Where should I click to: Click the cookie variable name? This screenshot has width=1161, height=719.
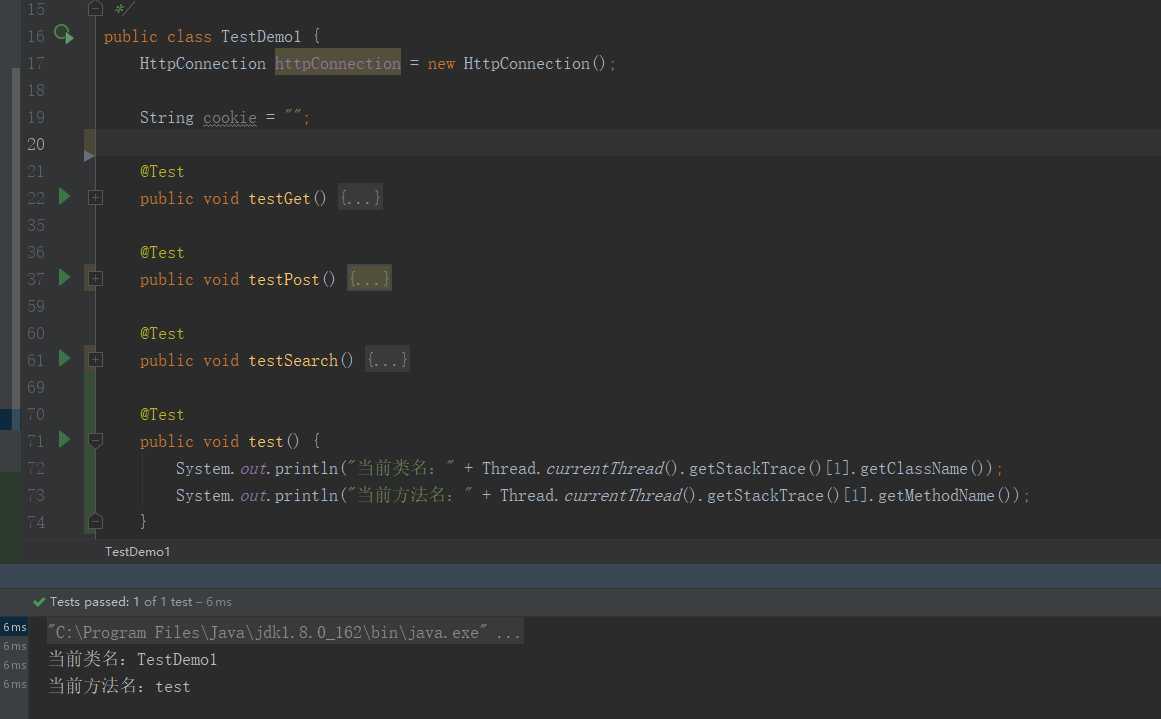tap(230, 118)
